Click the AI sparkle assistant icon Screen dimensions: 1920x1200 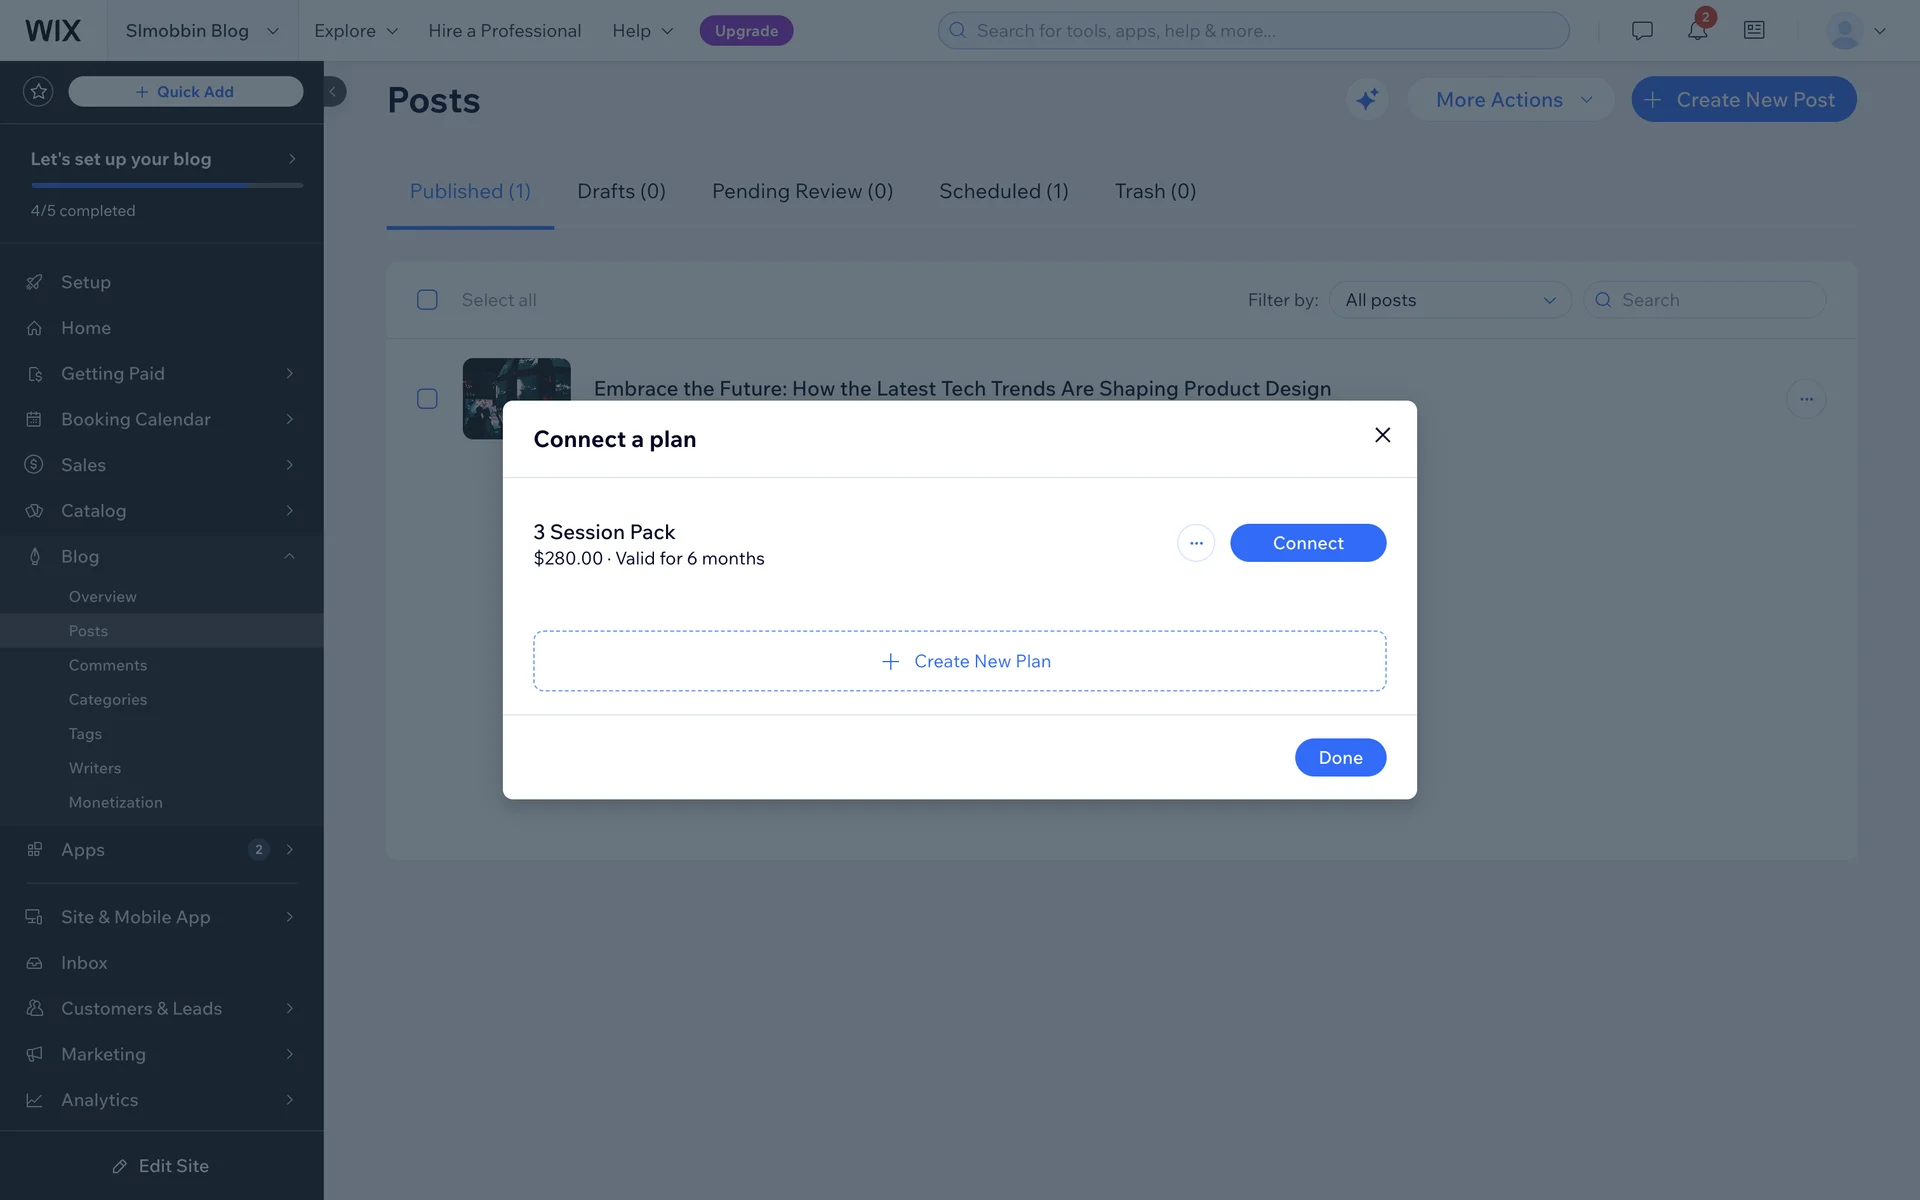point(1366,100)
